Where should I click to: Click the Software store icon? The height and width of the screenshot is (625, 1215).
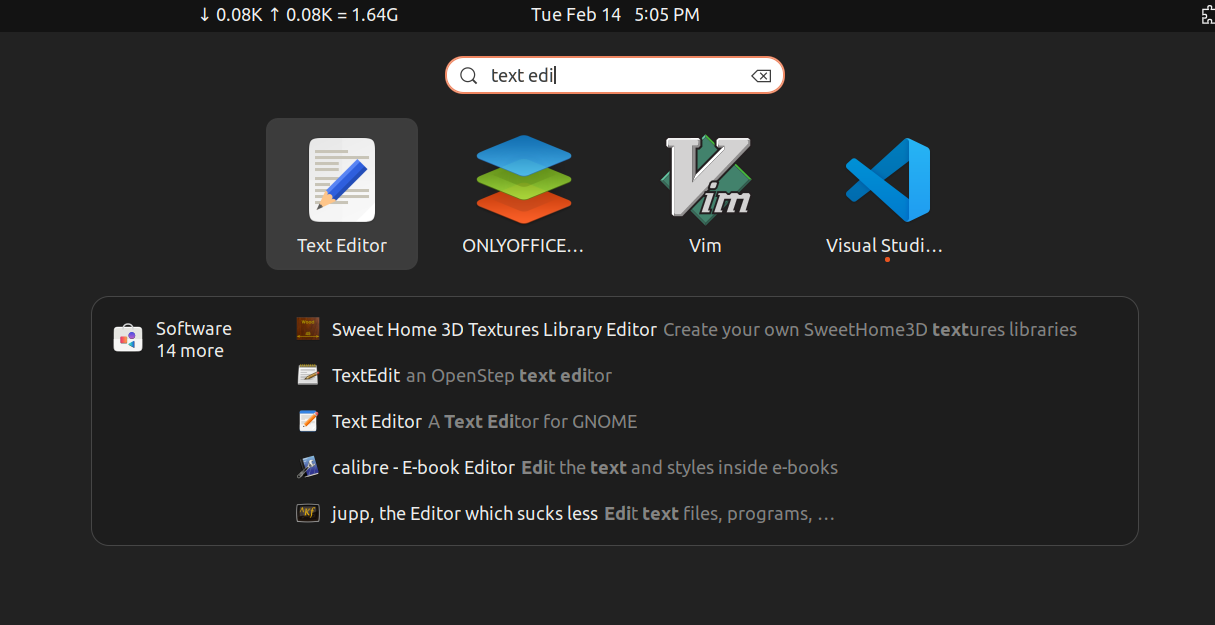[x=127, y=339]
